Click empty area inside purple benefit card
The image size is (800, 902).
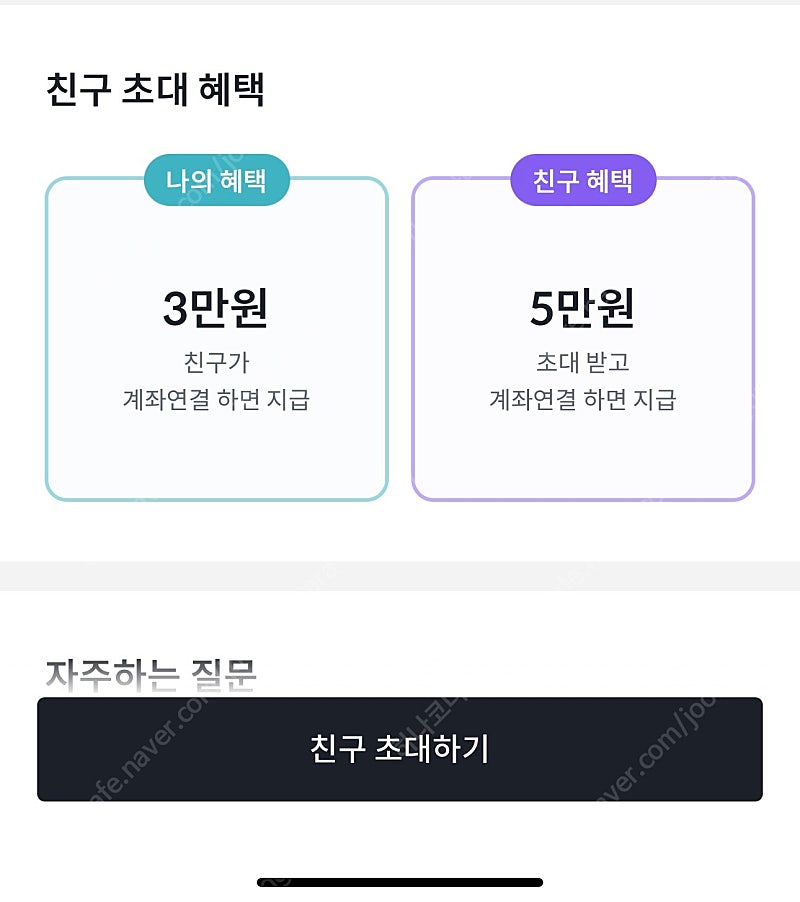[583, 460]
